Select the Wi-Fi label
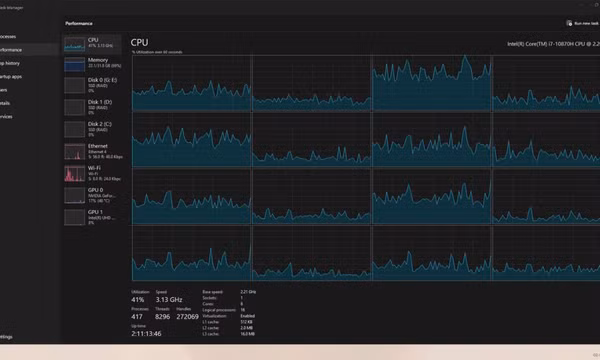The image size is (600, 360). click(x=94, y=168)
